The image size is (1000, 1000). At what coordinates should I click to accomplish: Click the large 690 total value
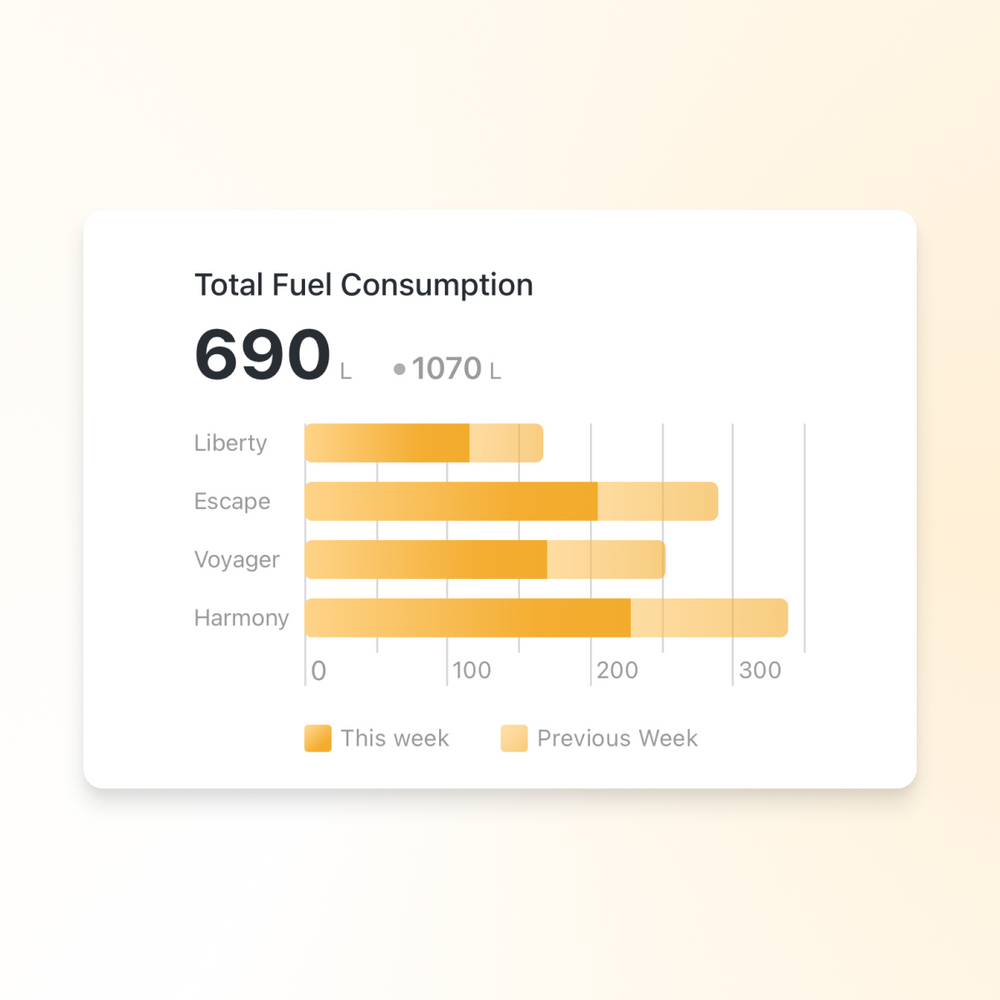pos(262,356)
